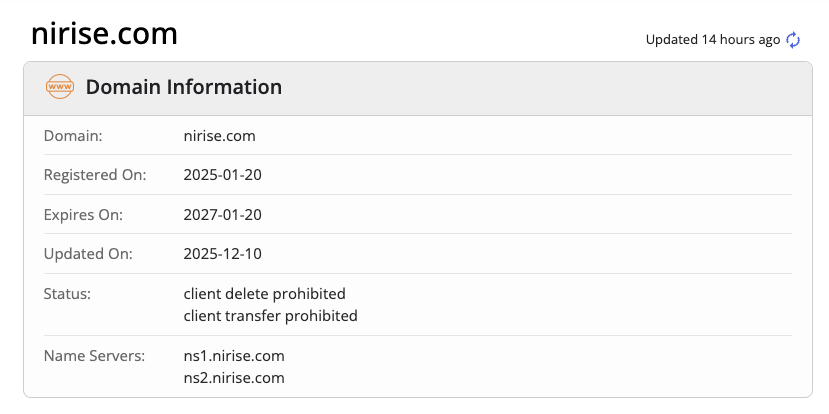Select the updated date 2025-12-10
829x414 pixels.
223,254
